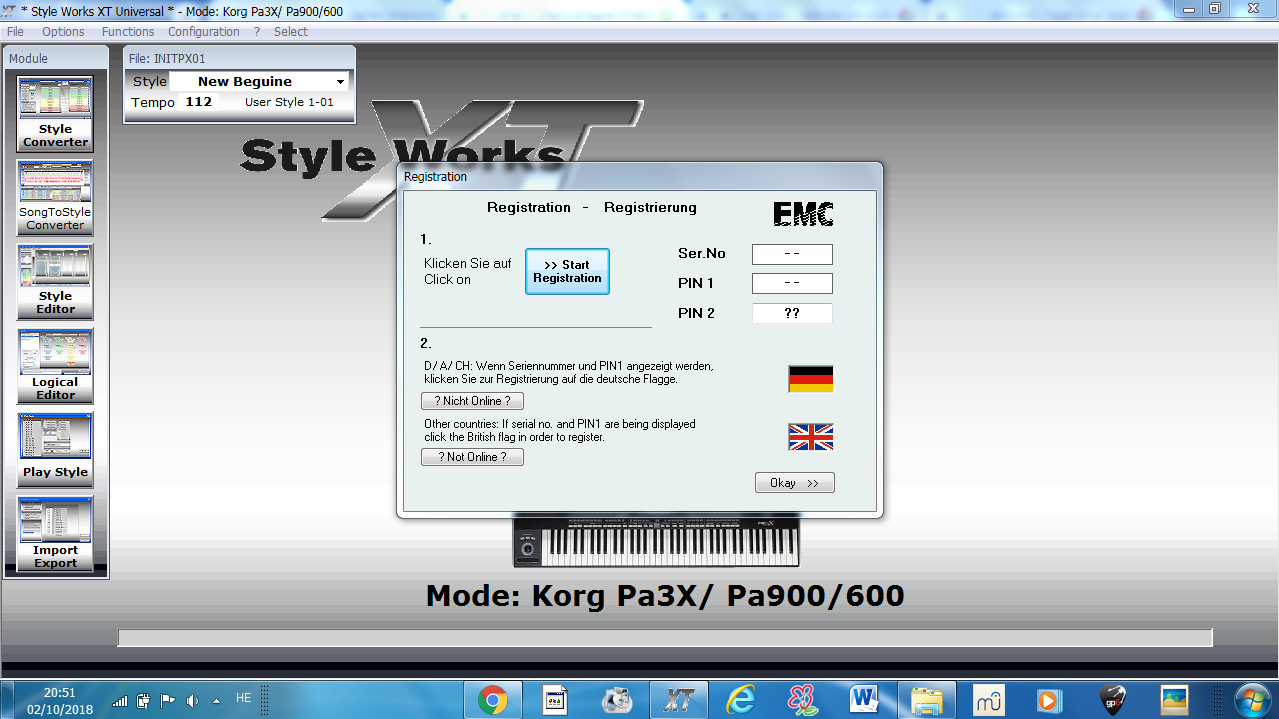1279x719 pixels.
Task: Open the notepad-like app in taskbar
Action: point(554,700)
